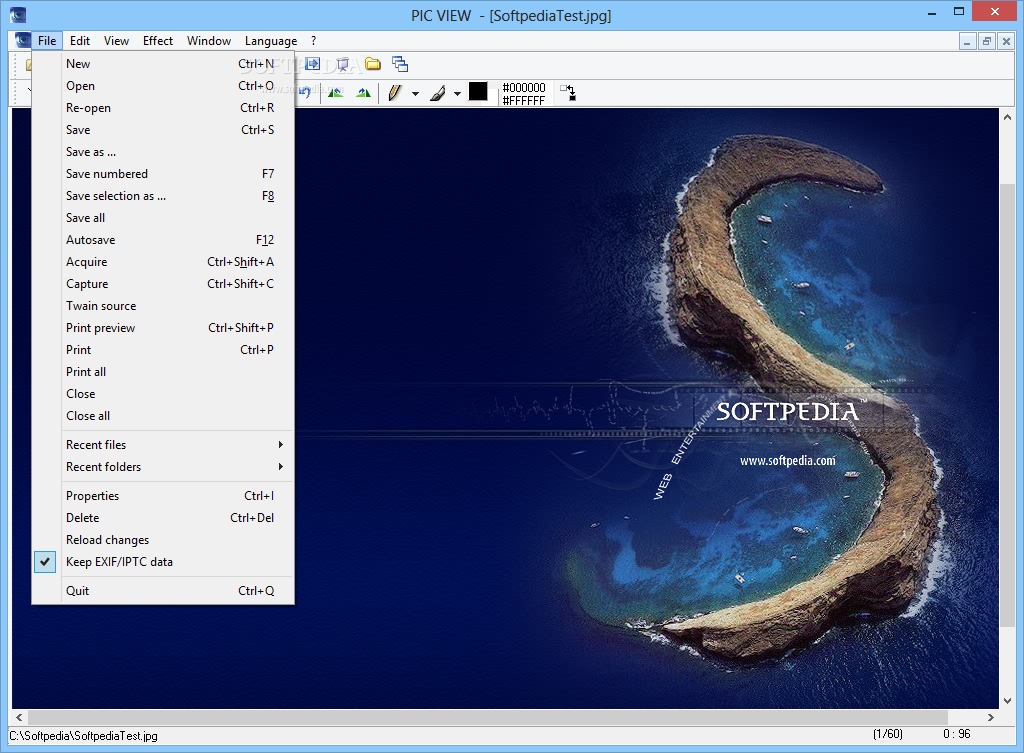
Task: Choose Print all entry
Action: 163,372
